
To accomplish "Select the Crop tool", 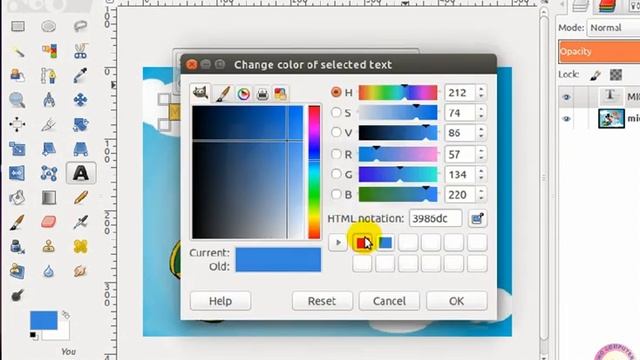I will click(x=49, y=124).
